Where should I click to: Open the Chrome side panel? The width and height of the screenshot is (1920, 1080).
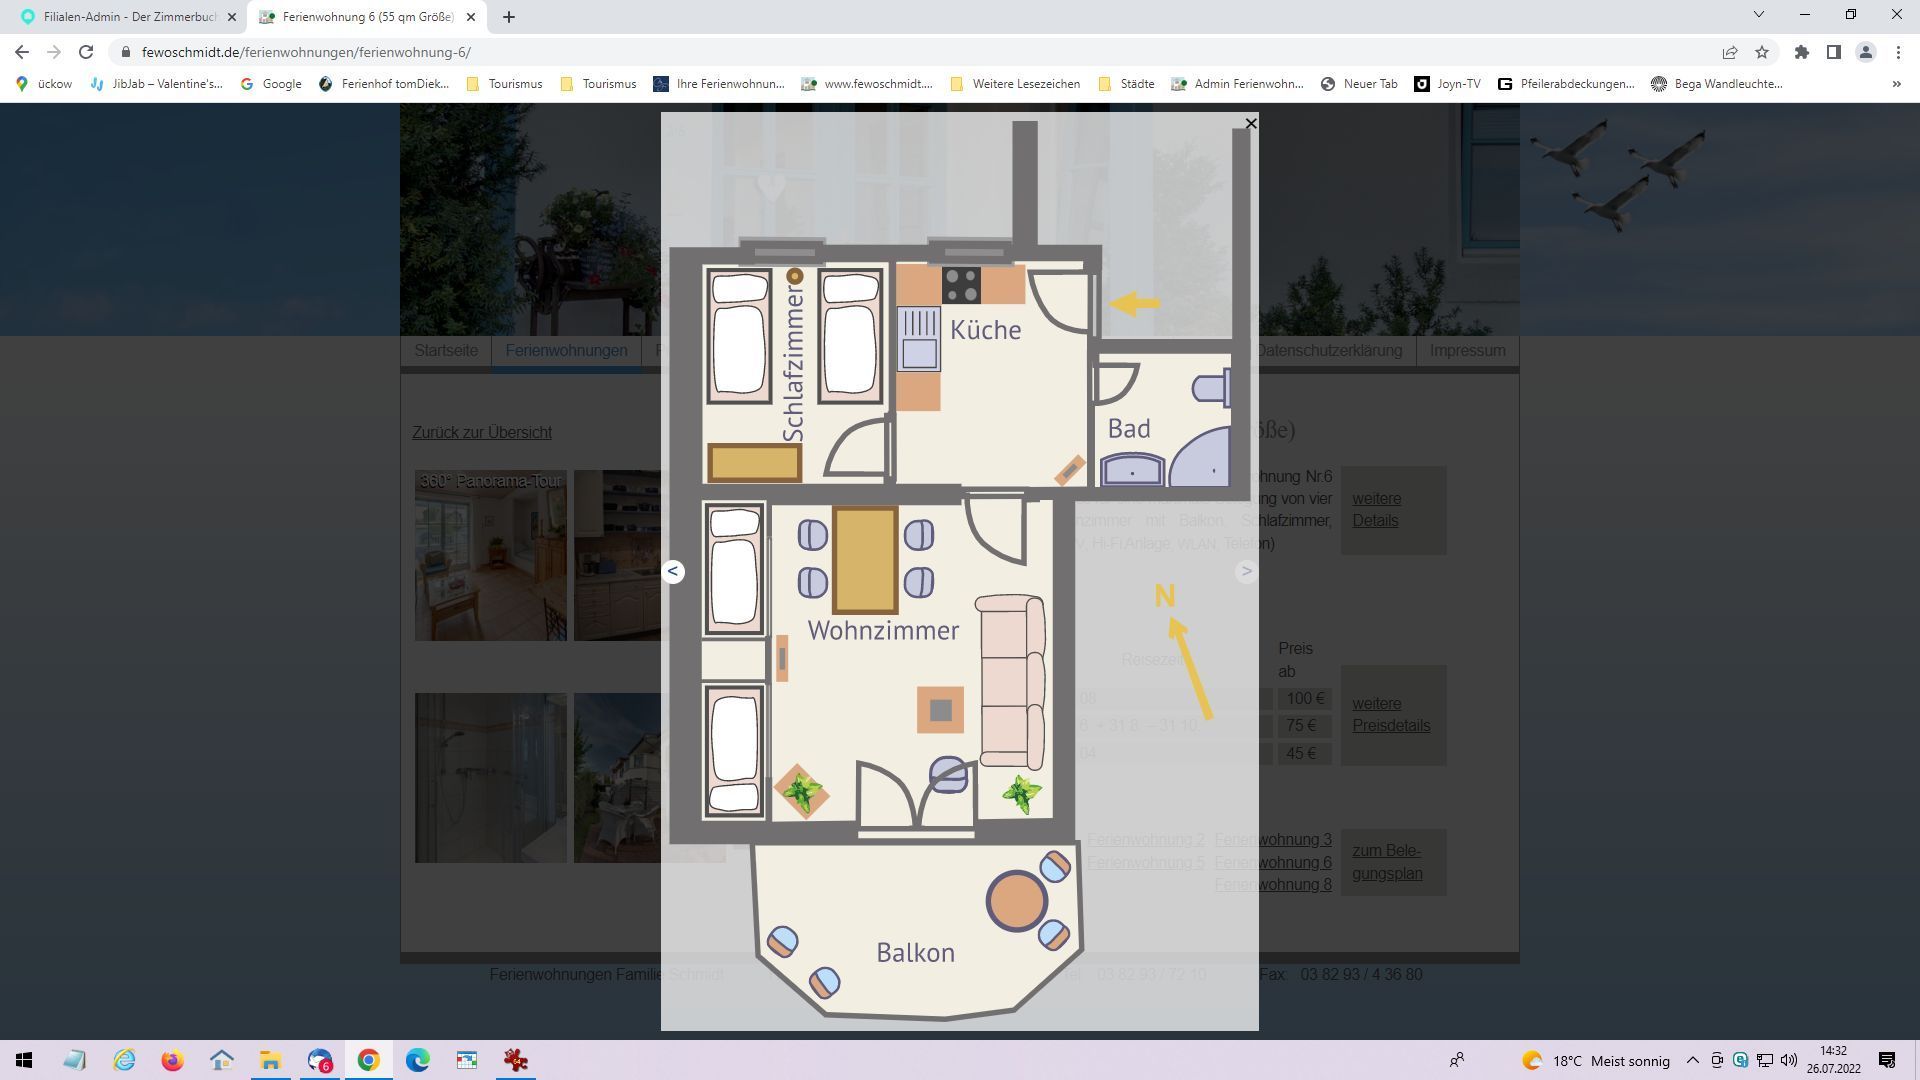coord(1833,52)
